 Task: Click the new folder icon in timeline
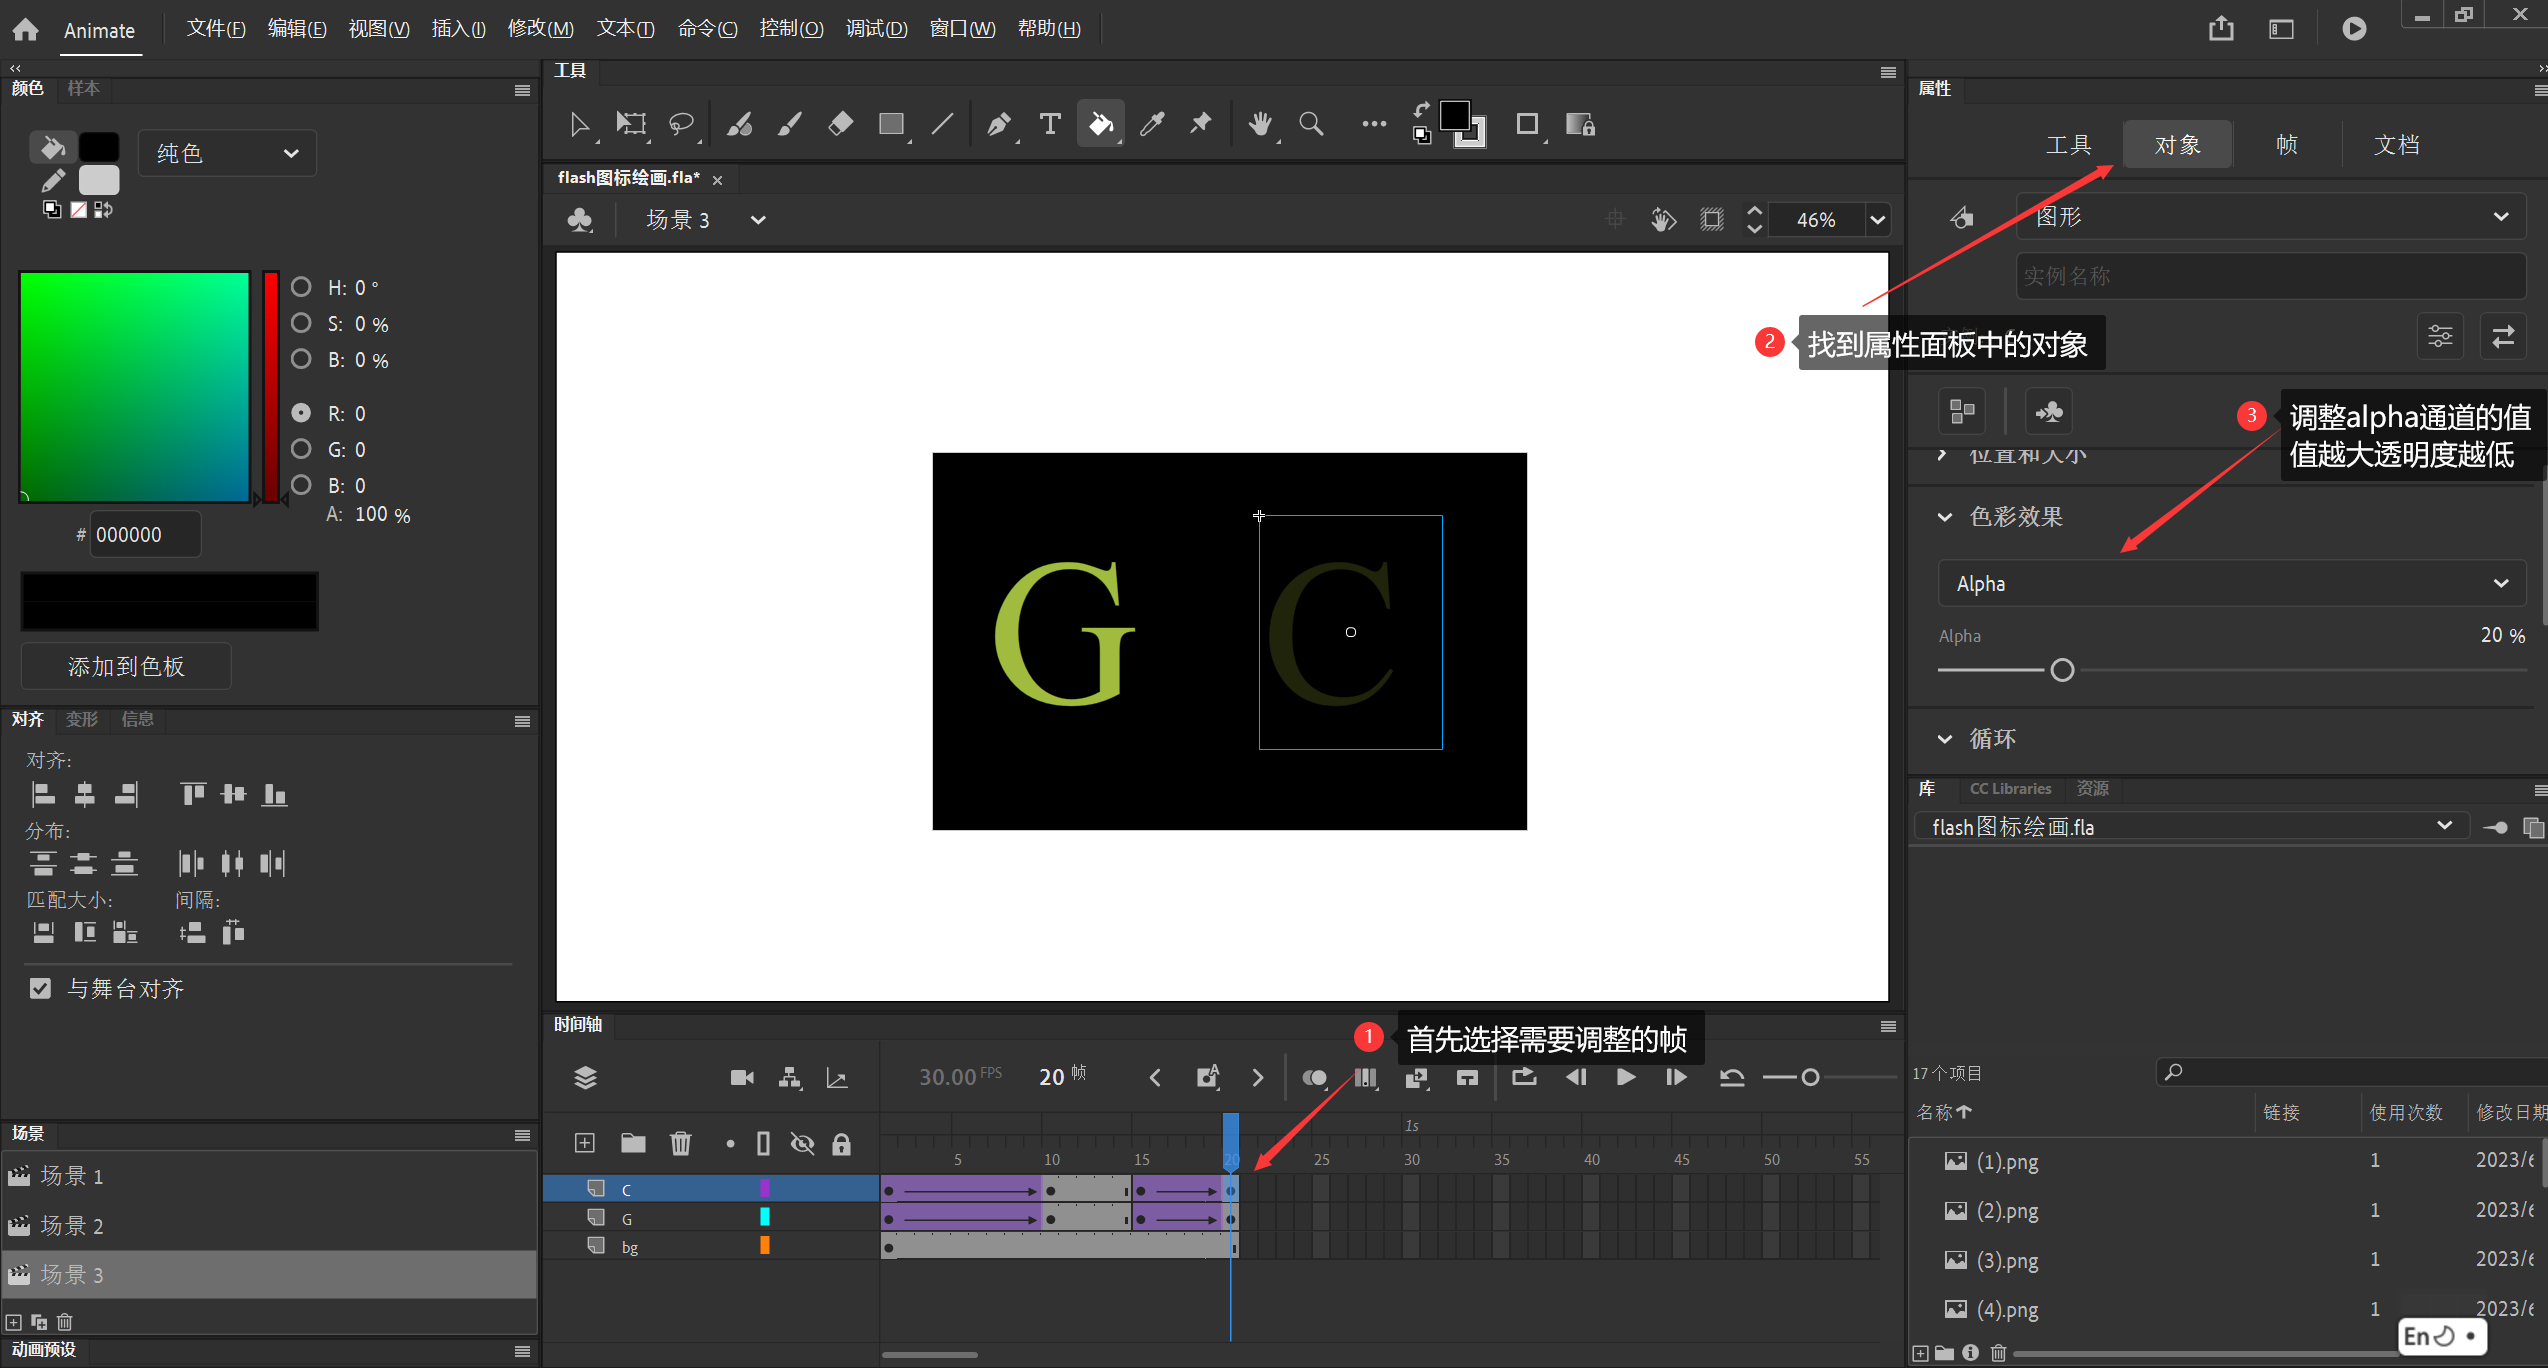click(633, 1143)
